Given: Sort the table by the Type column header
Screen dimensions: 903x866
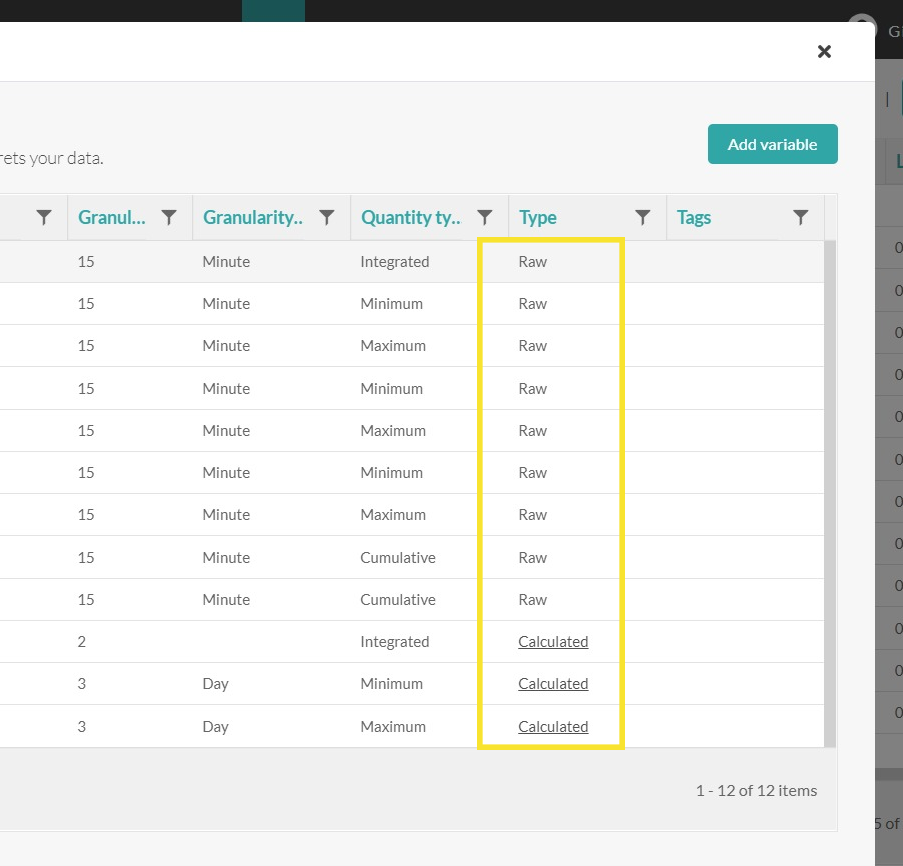Looking at the screenshot, I should (x=537, y=217).
